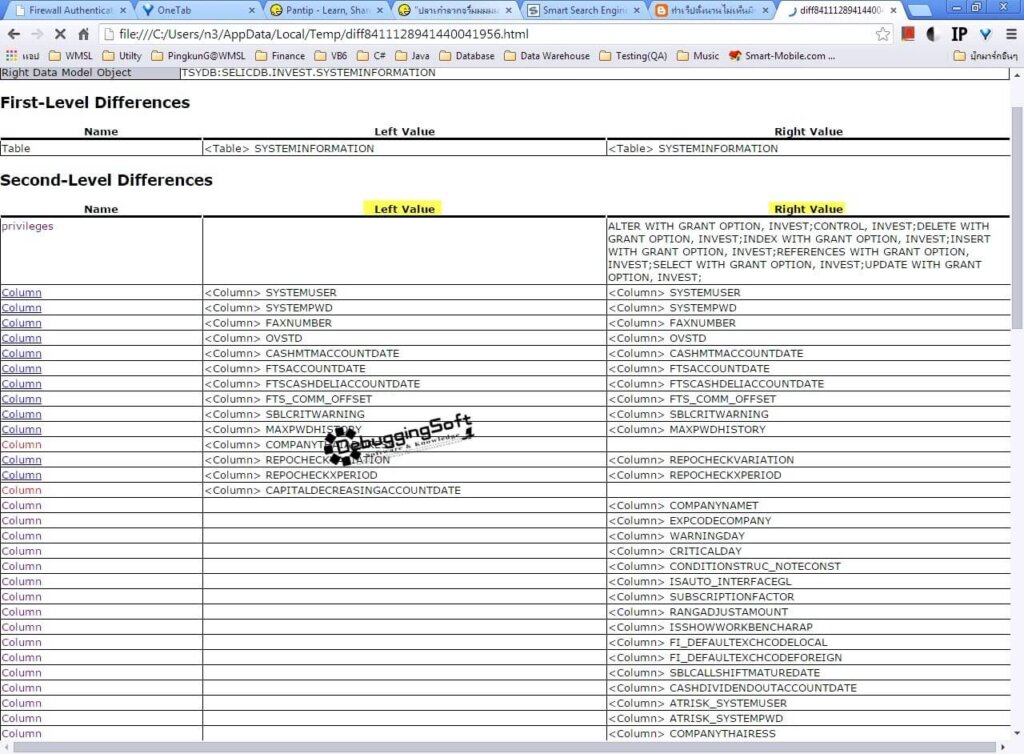Open the Column link for SYSTEMUSER
Screen dimensions: 1024x754
click(22, 292)
